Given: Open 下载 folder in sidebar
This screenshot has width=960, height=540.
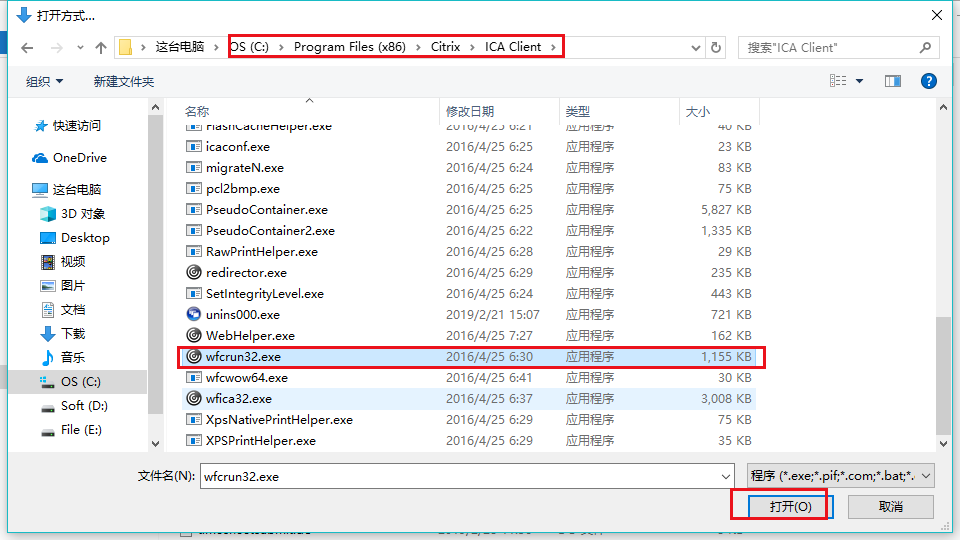Looking at the screenshot, I should (x=63, y=333).
